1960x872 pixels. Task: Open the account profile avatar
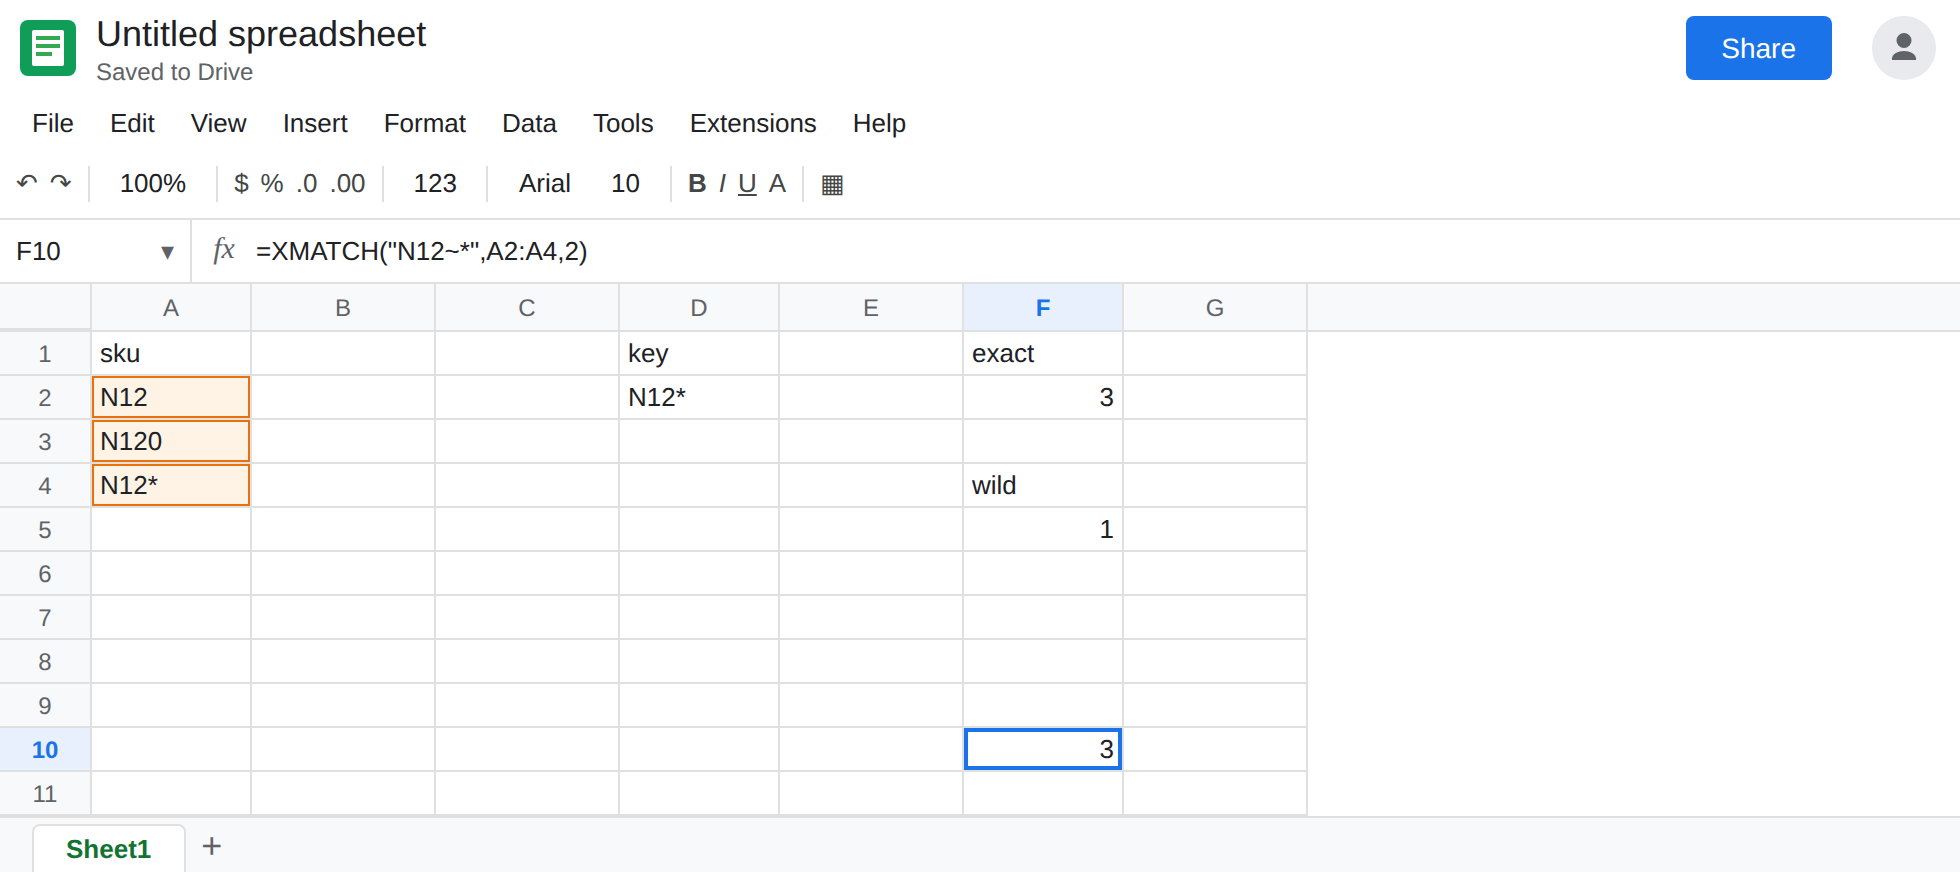click(x=1903, y=48)
